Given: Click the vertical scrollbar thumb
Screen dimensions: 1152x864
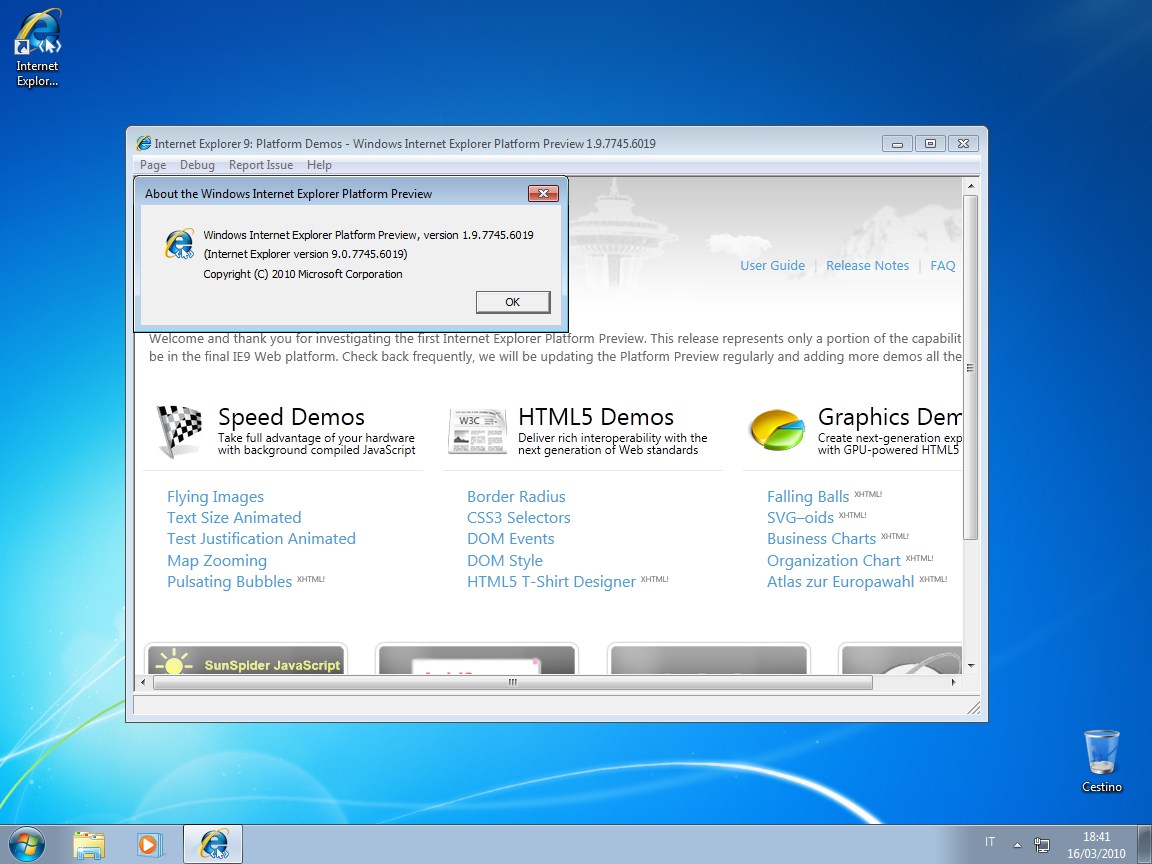Looking at the screenshot, I should [971, 367].
